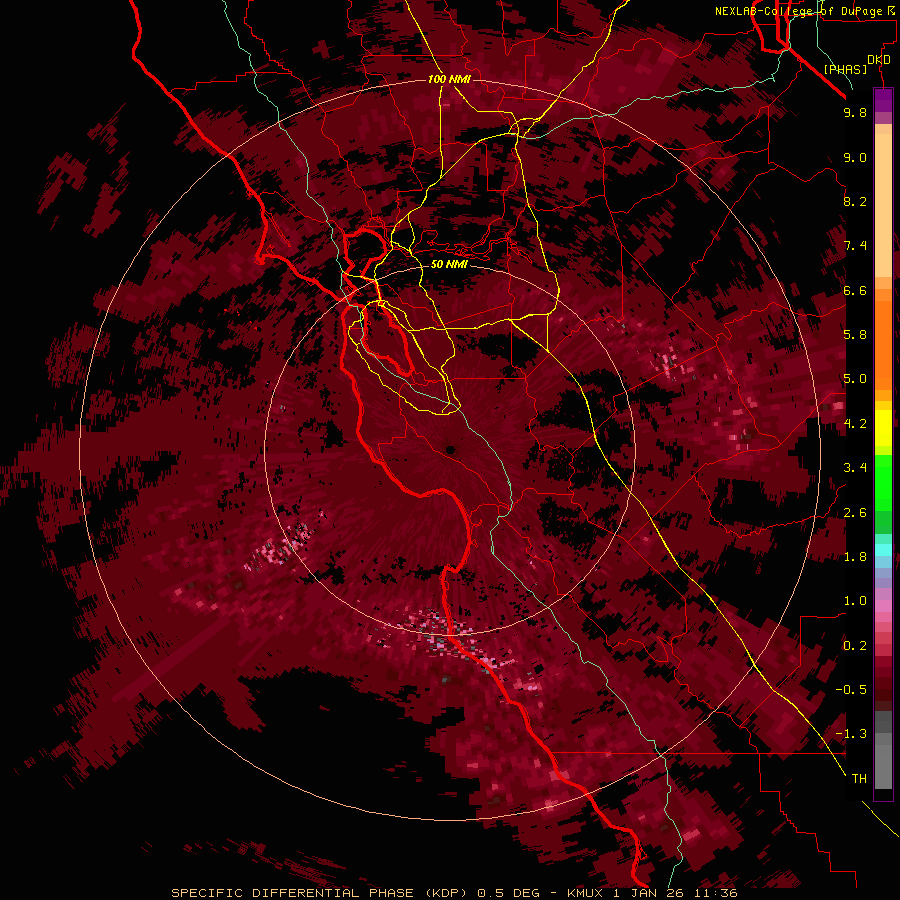Click the 8.2 value on the color scale
Viewport: 900px width, 900px height.
(855, 201)
